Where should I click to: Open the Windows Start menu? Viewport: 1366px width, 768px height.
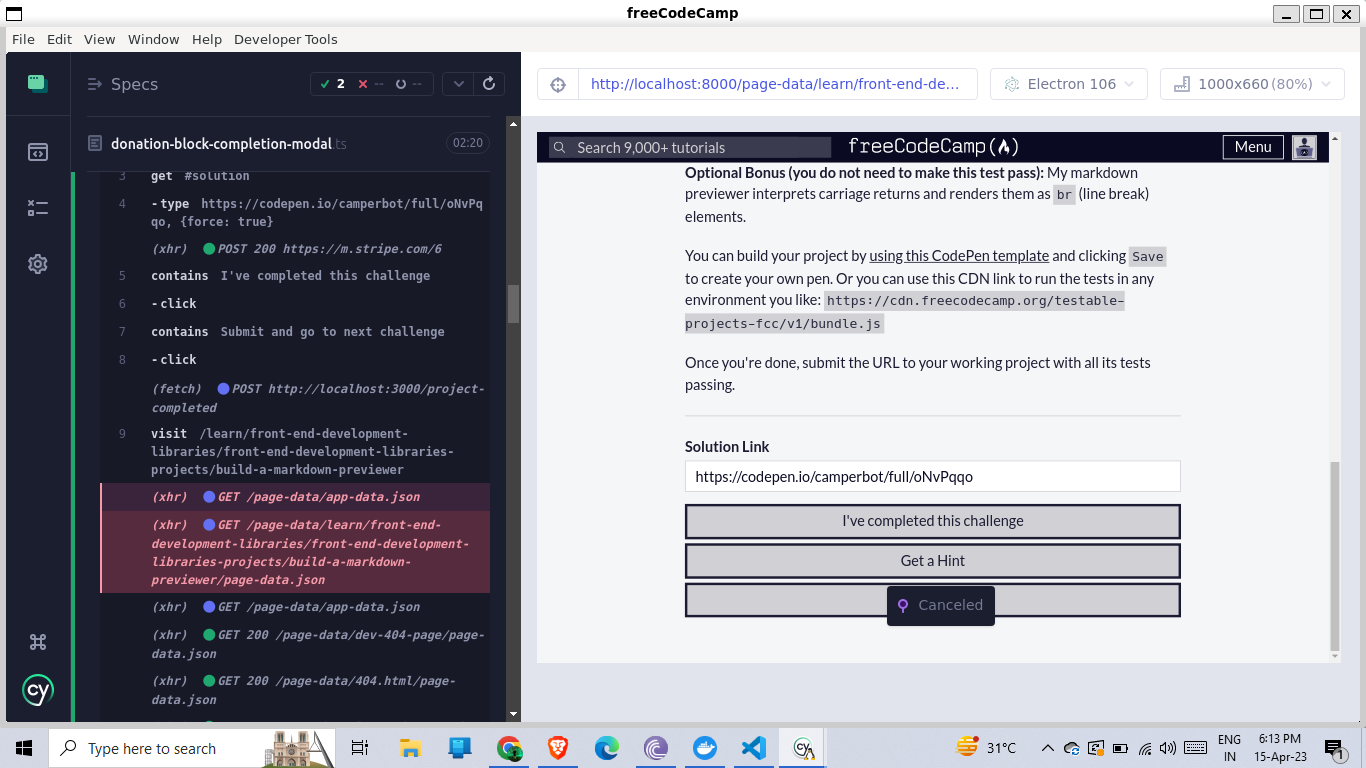tap(24, 748)
